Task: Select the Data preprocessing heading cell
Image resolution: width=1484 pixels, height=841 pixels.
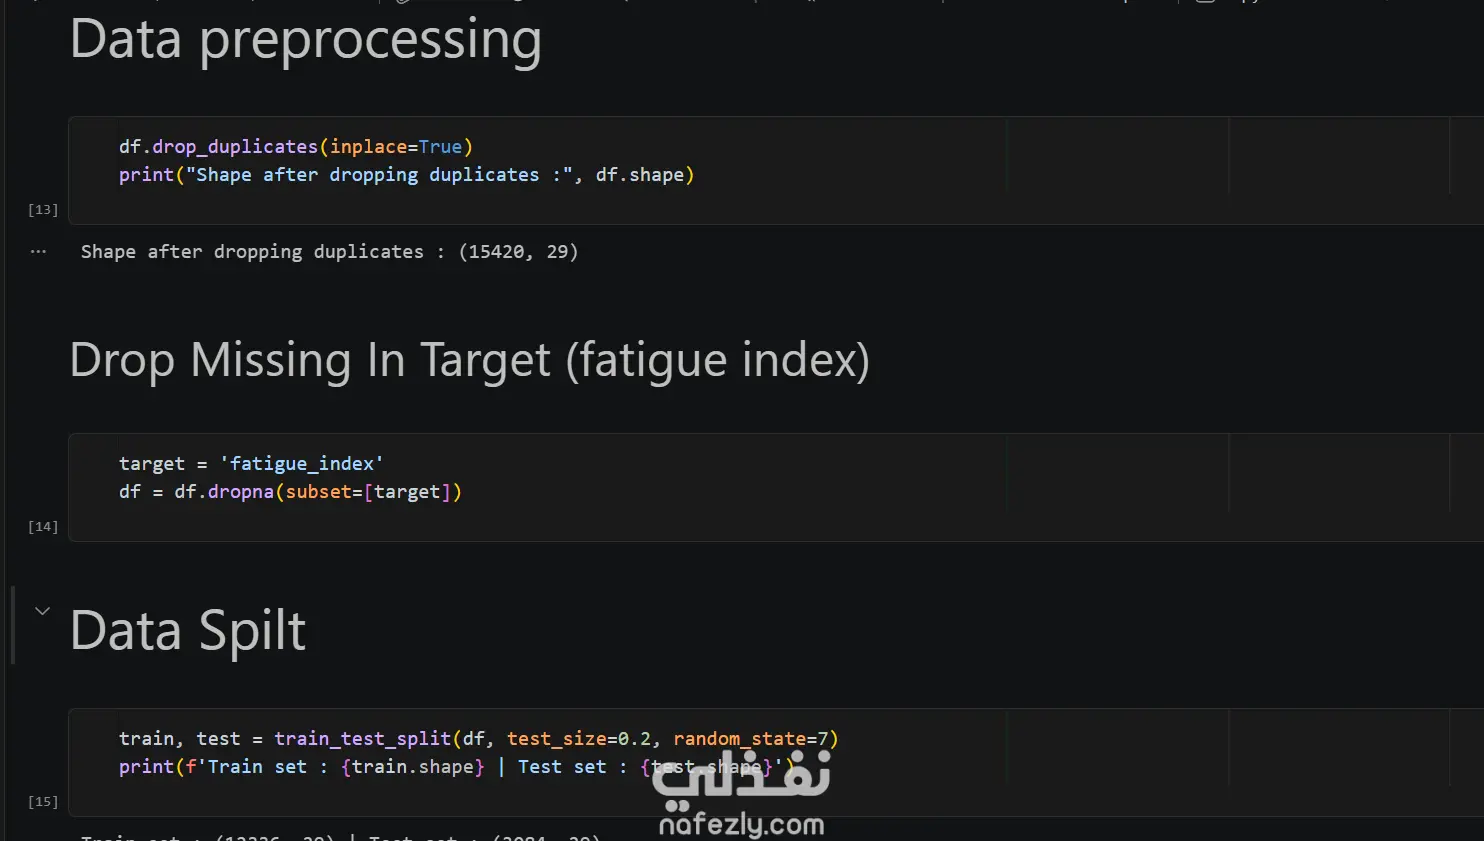Action: click(x=306, y=41)
